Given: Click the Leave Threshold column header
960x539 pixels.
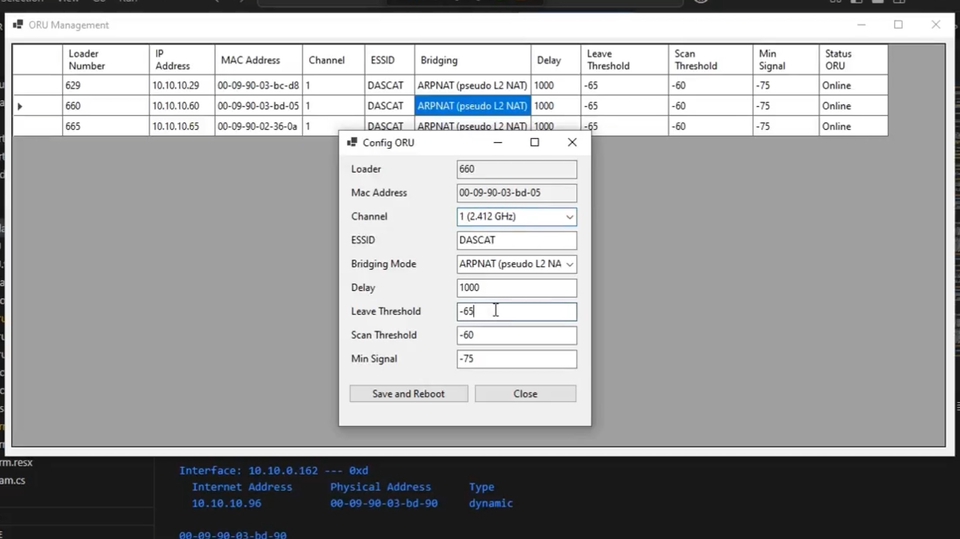Looking at the screenshot, I should pos(624,60).
